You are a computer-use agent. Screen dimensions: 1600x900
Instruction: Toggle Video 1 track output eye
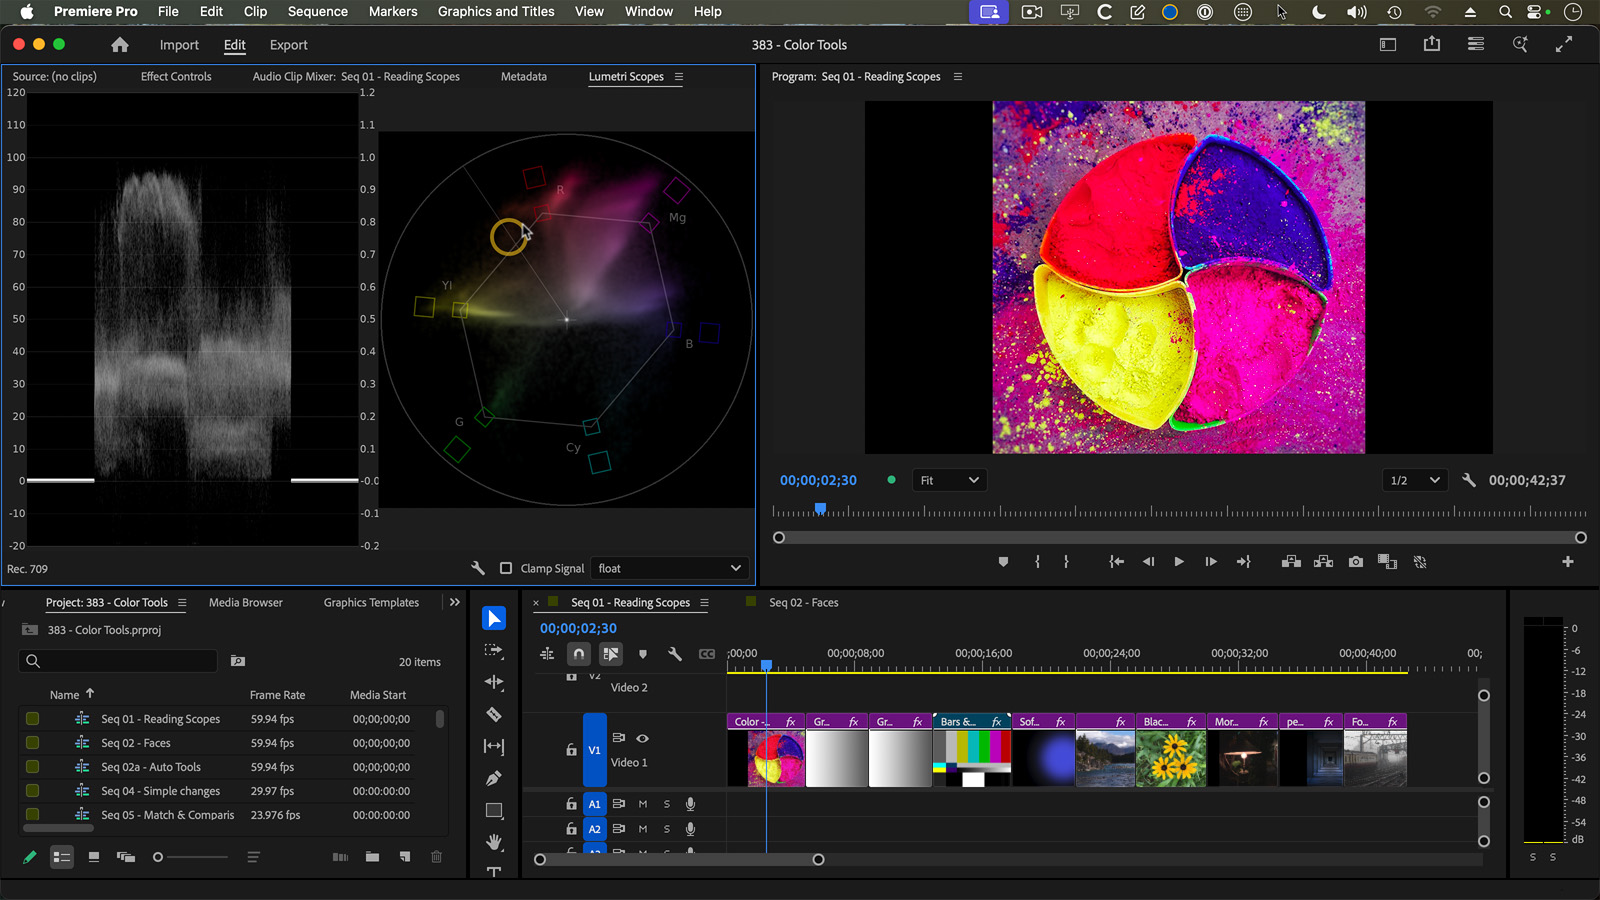[x=643, y=738]
